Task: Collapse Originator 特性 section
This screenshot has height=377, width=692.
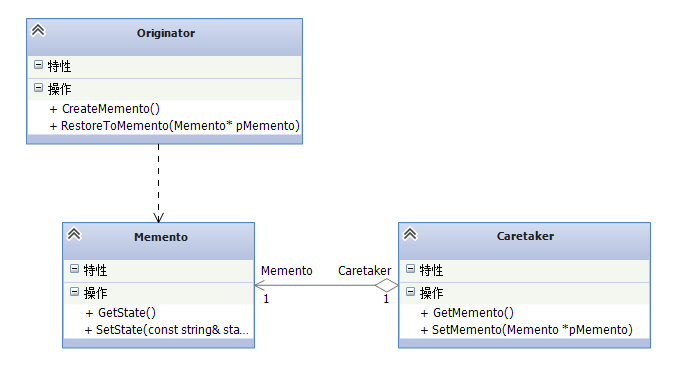Action: 38,65
